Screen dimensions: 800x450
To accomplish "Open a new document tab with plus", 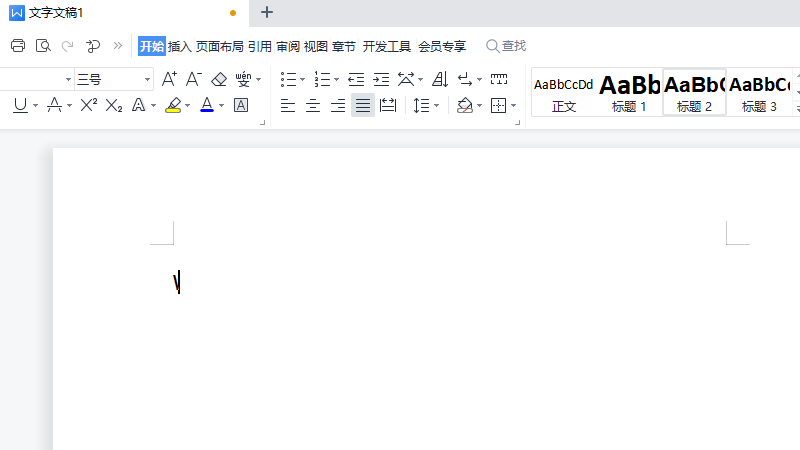I will [x=266, y=12].
